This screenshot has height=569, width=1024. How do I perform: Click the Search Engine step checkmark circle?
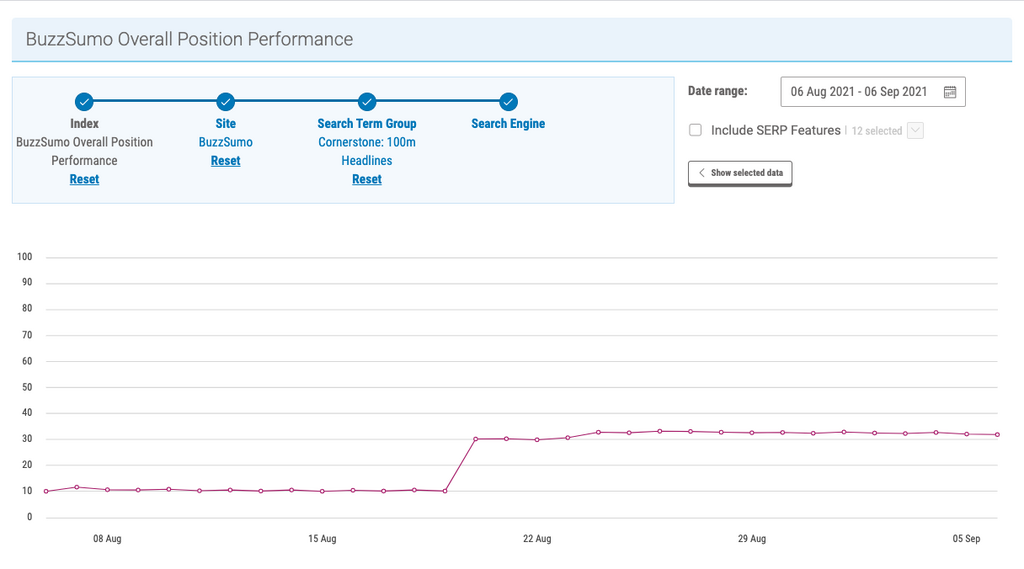tap(508, 101)
